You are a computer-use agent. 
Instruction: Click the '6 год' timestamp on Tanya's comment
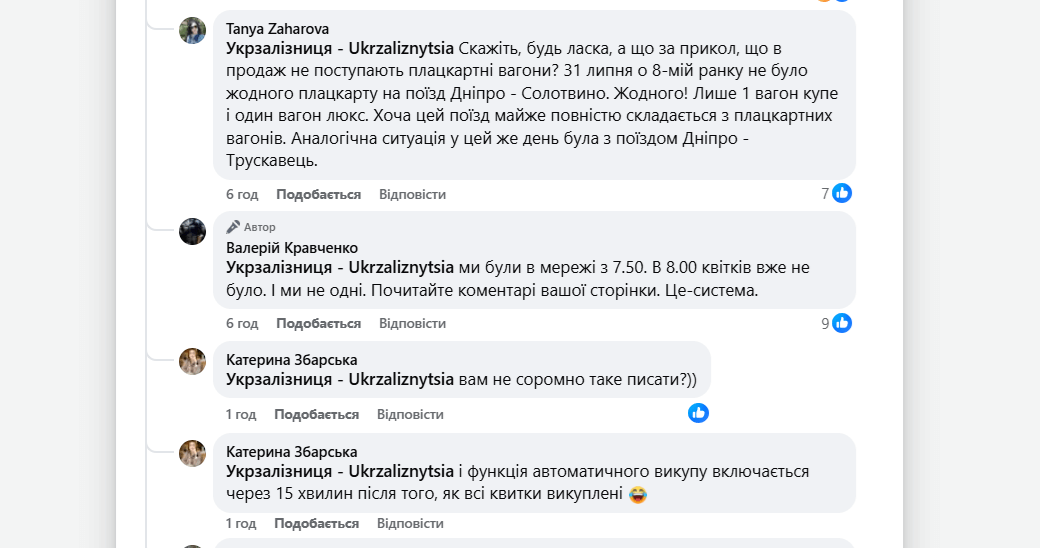point(242,194)
